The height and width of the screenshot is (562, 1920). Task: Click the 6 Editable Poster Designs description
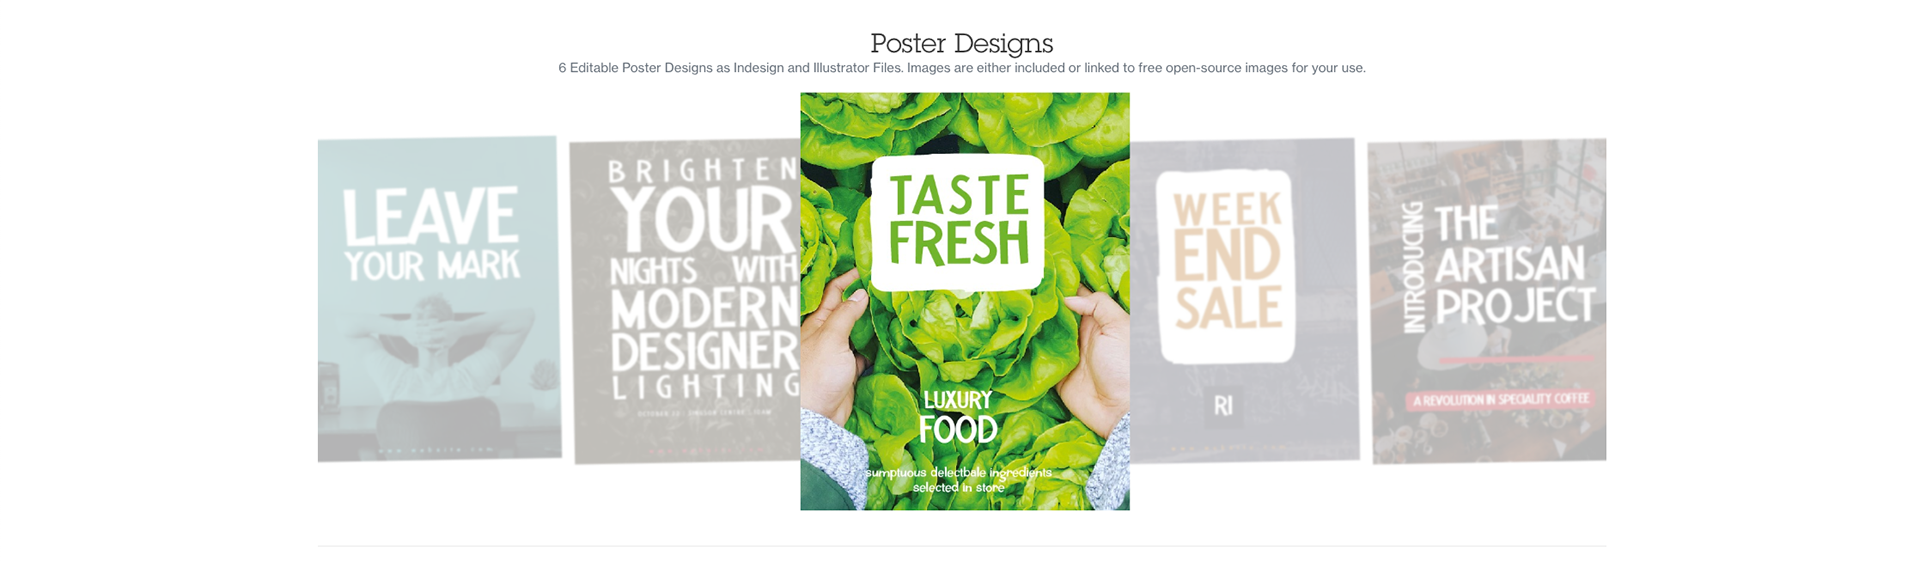[x=962, y=68]
